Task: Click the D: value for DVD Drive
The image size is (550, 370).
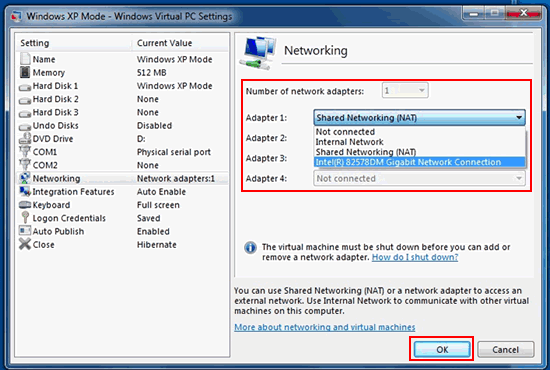Action: point(141,139)
